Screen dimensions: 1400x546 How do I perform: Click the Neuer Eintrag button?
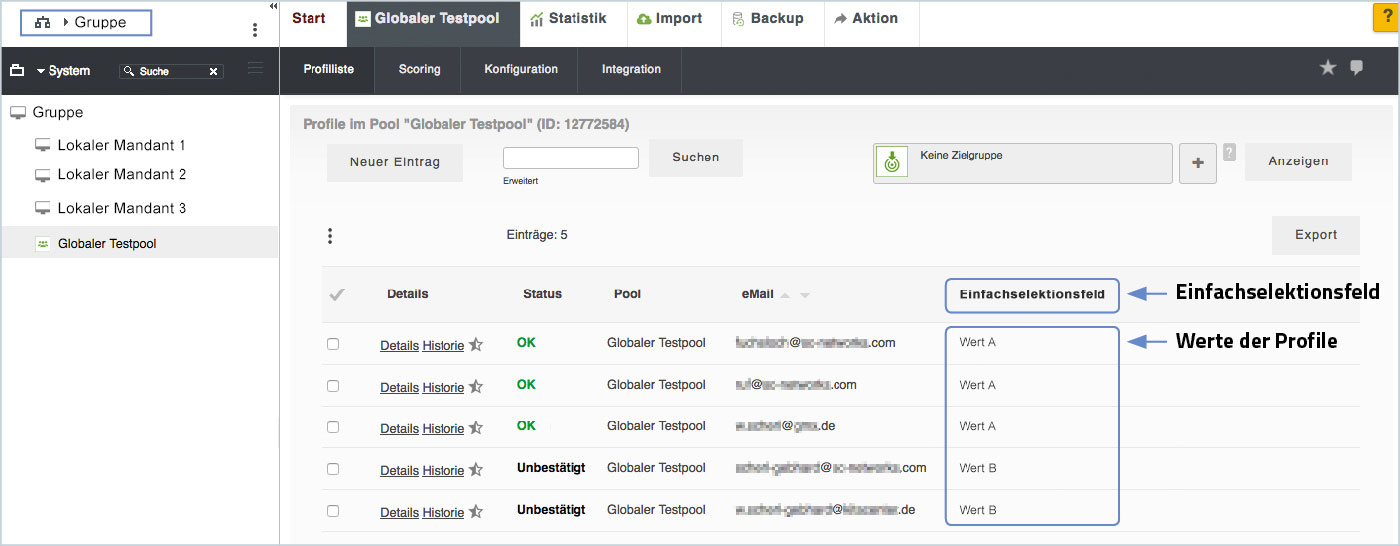click(394, 162)
